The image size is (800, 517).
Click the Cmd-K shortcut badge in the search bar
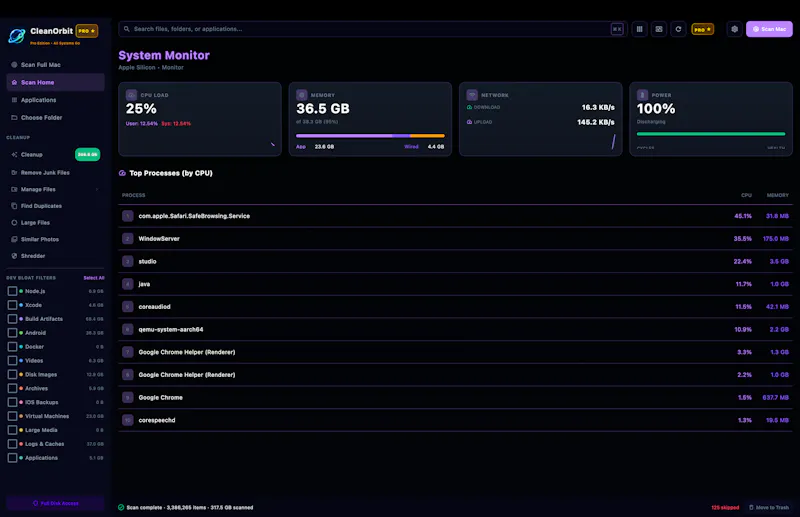pyautogui.click(x=617, y=29)
